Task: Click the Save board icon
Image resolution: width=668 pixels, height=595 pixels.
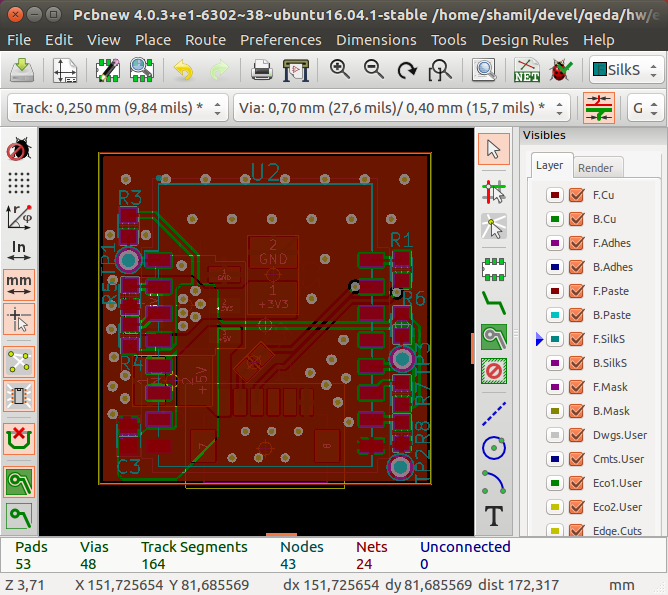Action: point(22,70)
